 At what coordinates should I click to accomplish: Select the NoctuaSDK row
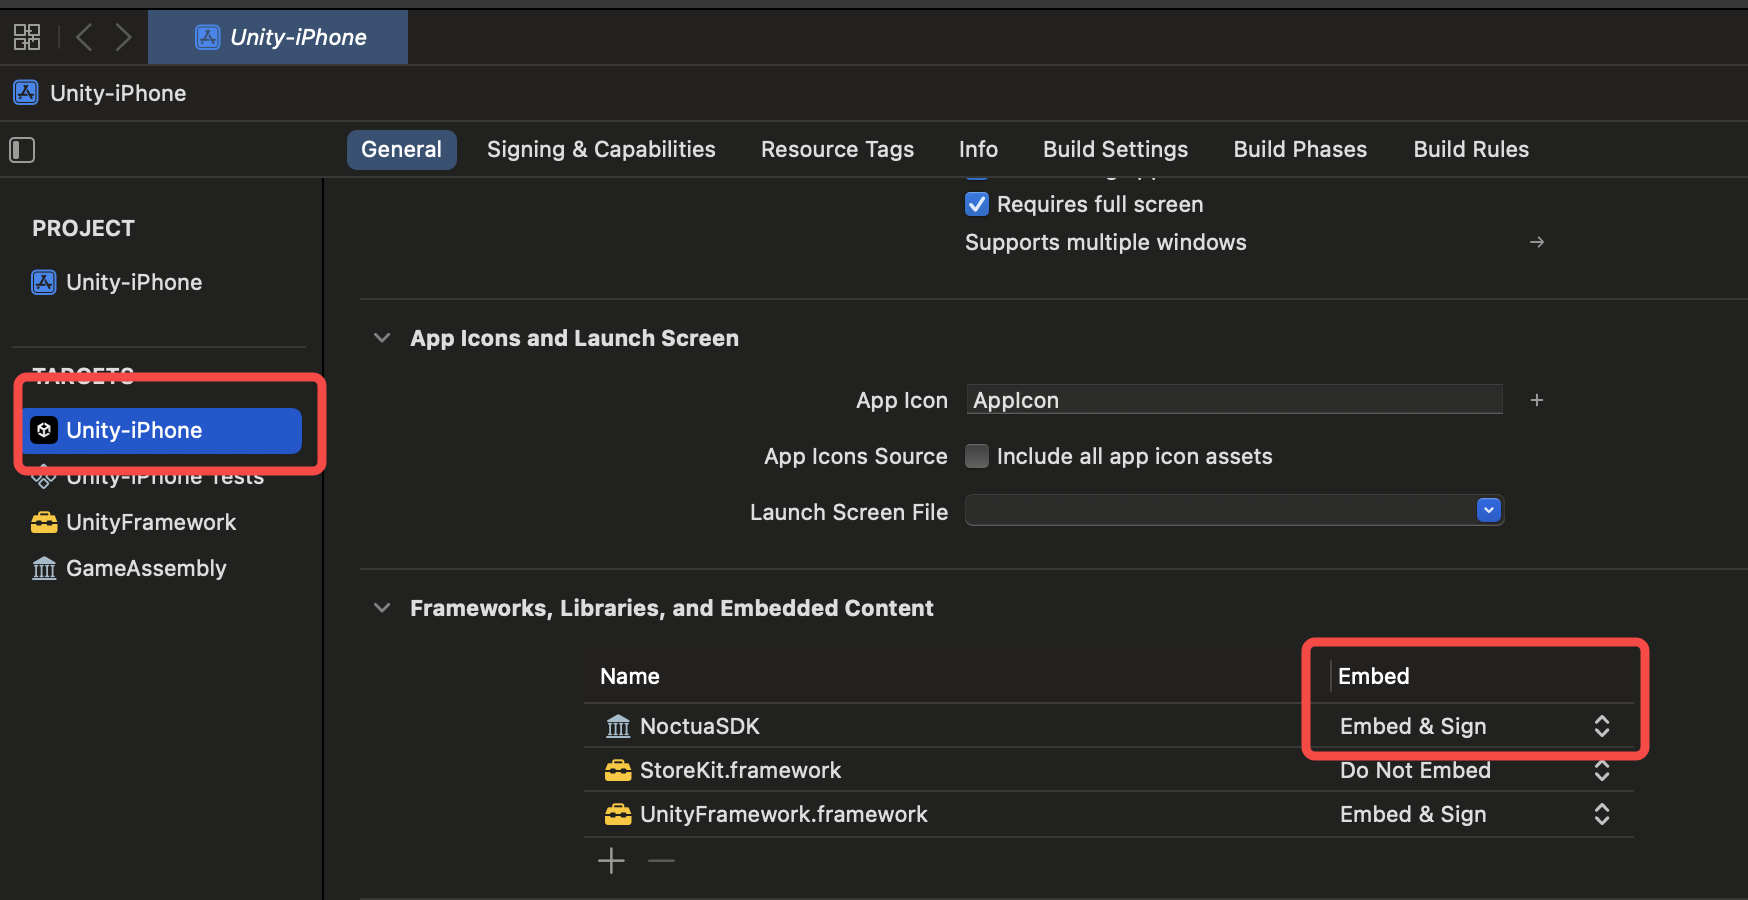point(1109,726)
